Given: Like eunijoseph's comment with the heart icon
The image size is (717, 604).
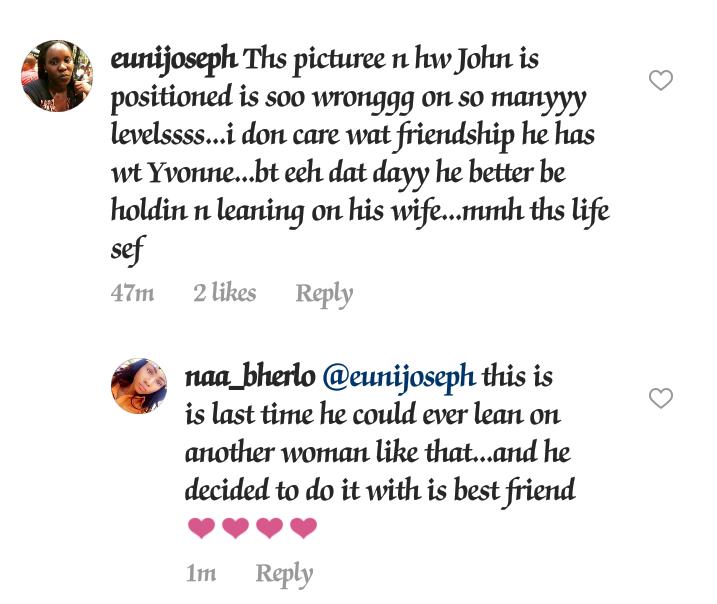Looking at the screenshot, I should [661, 80].
